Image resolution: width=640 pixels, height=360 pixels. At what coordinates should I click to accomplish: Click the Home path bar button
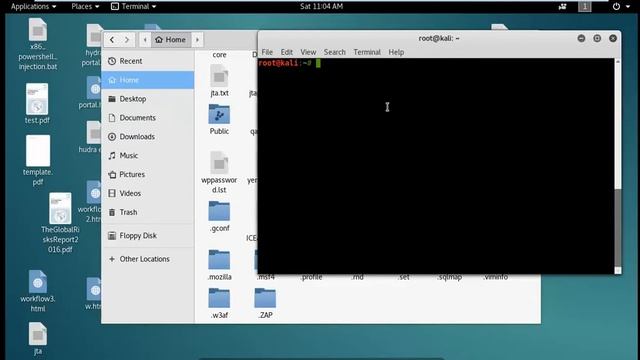coord(171,40)
